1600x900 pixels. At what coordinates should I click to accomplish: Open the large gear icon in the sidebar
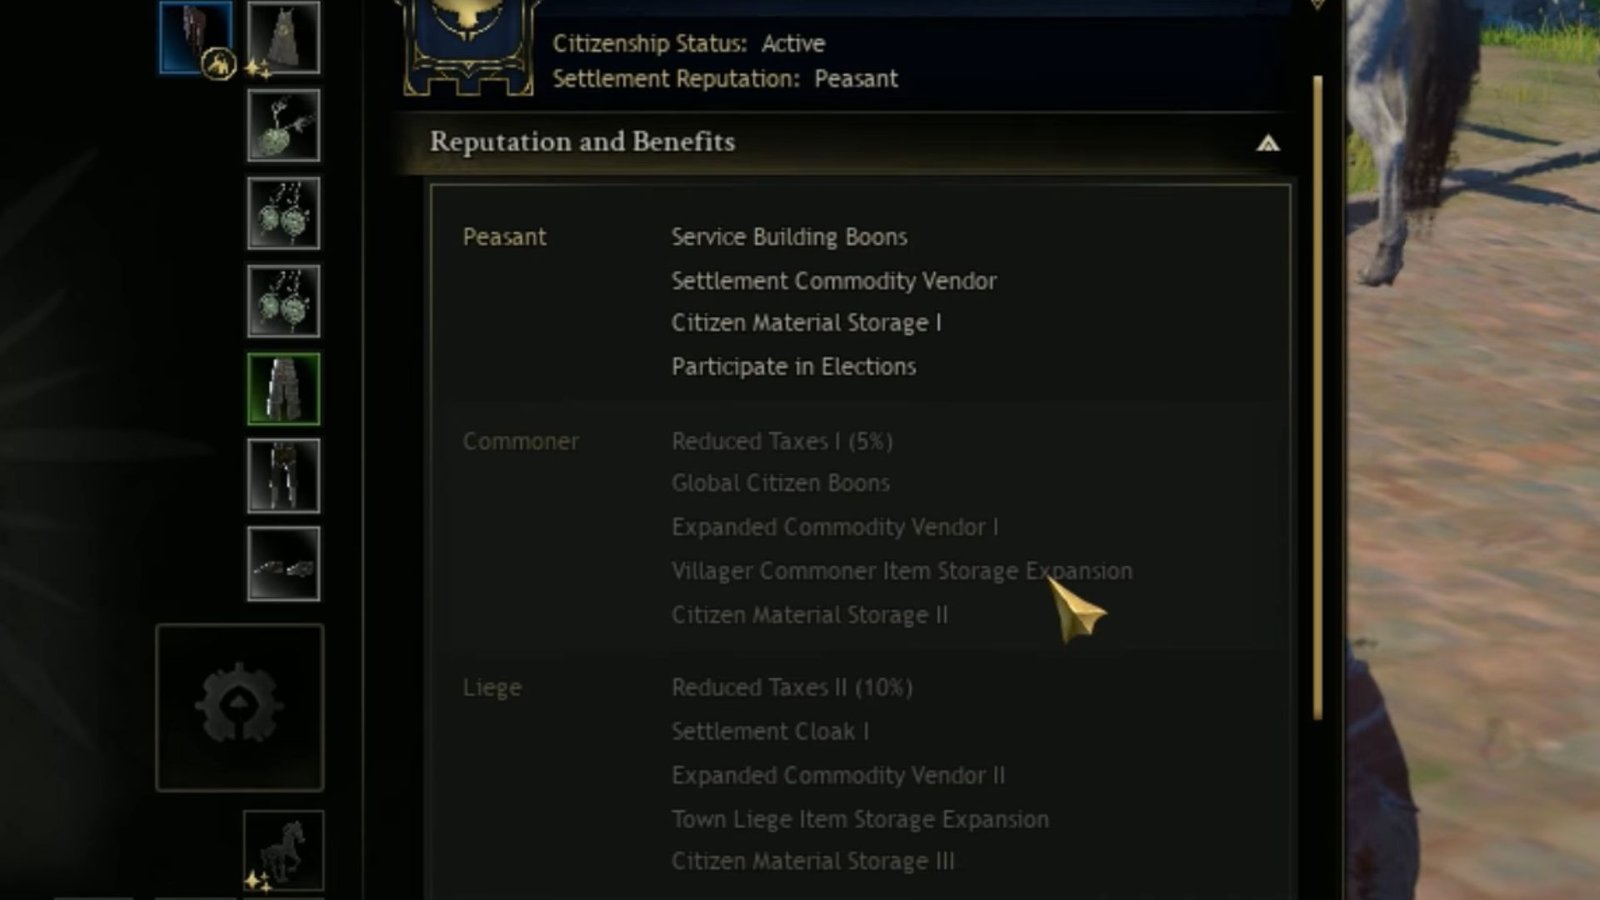240,705
